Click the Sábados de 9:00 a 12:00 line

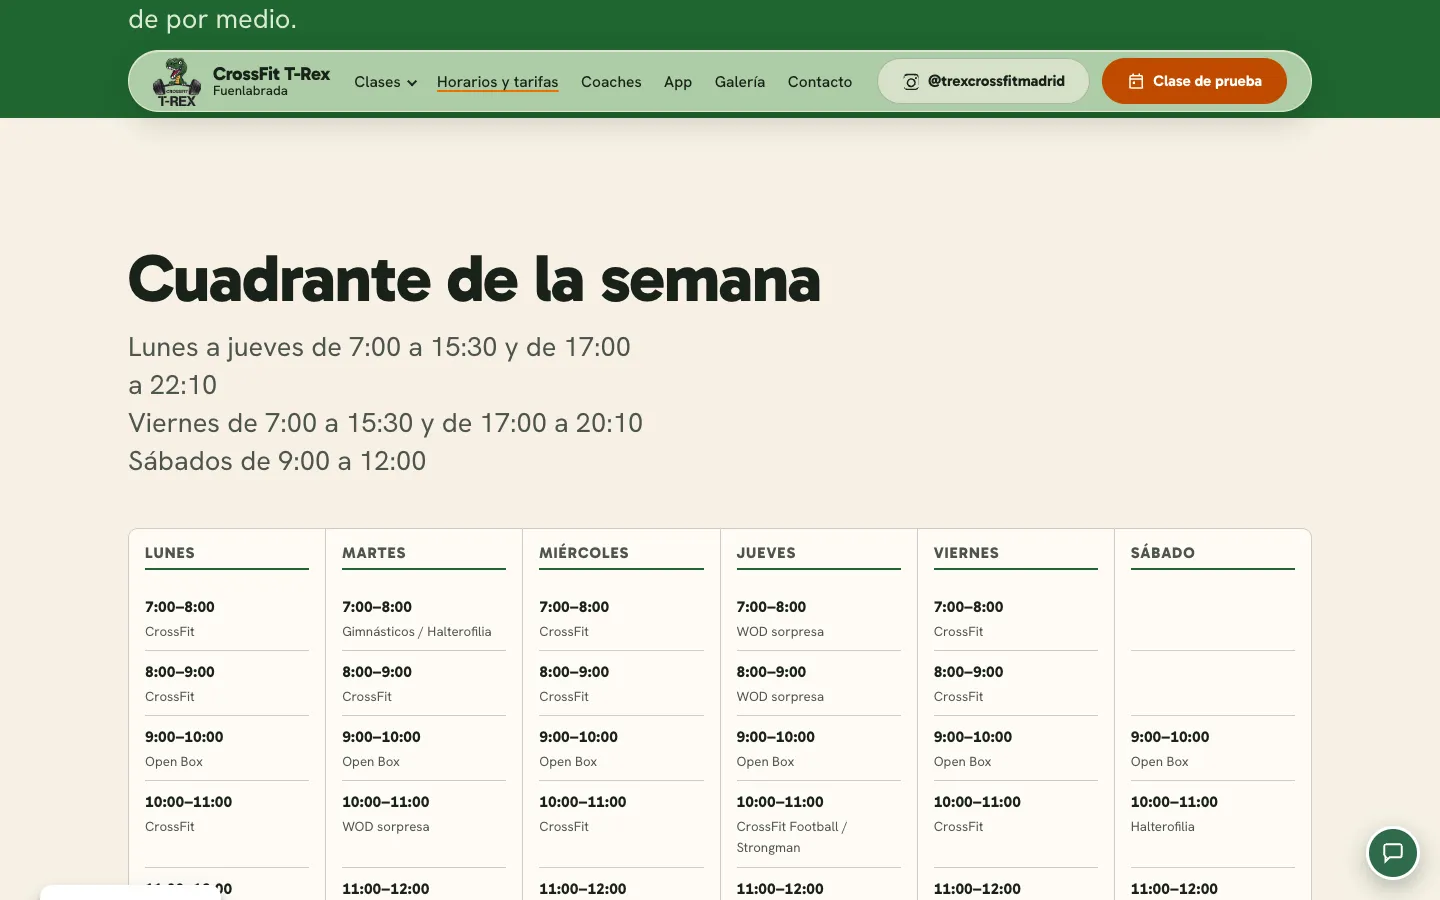277,461
